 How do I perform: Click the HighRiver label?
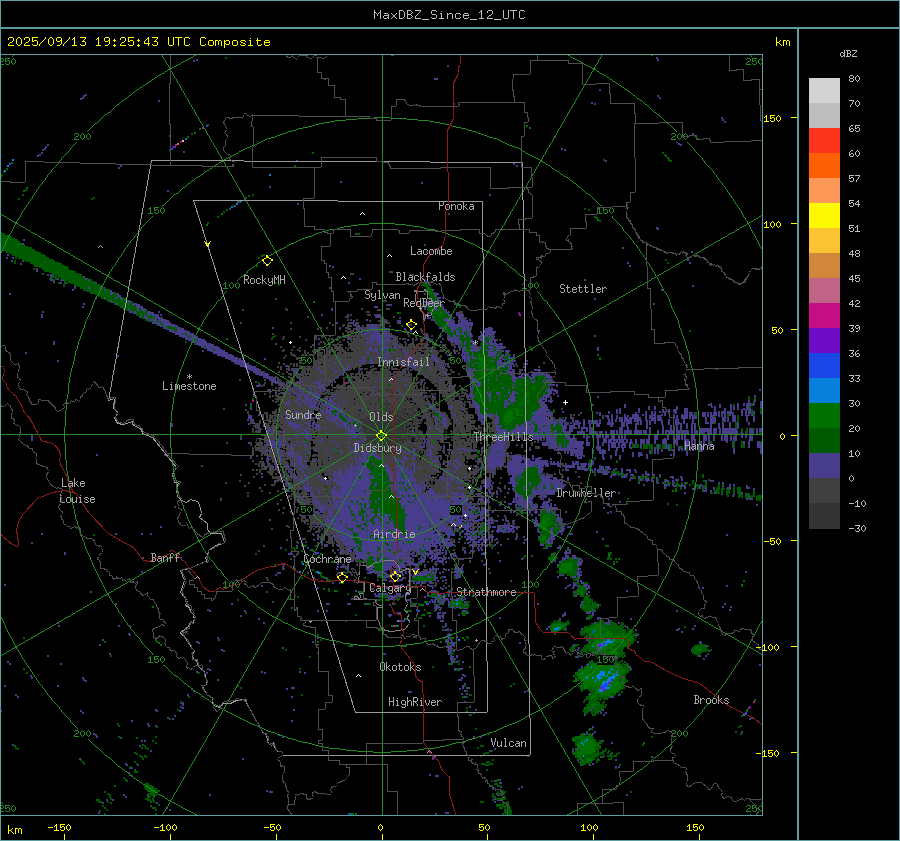(415, 702)
